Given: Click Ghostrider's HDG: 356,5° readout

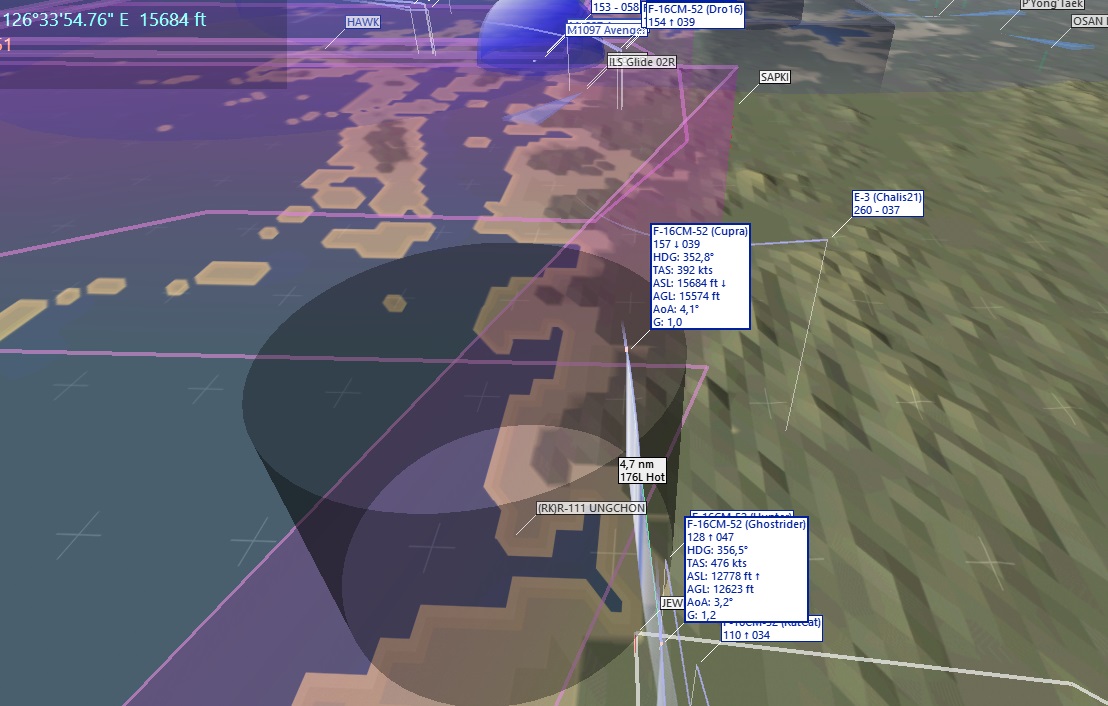Looking at the screenshot, I should (x=717, y=550).
